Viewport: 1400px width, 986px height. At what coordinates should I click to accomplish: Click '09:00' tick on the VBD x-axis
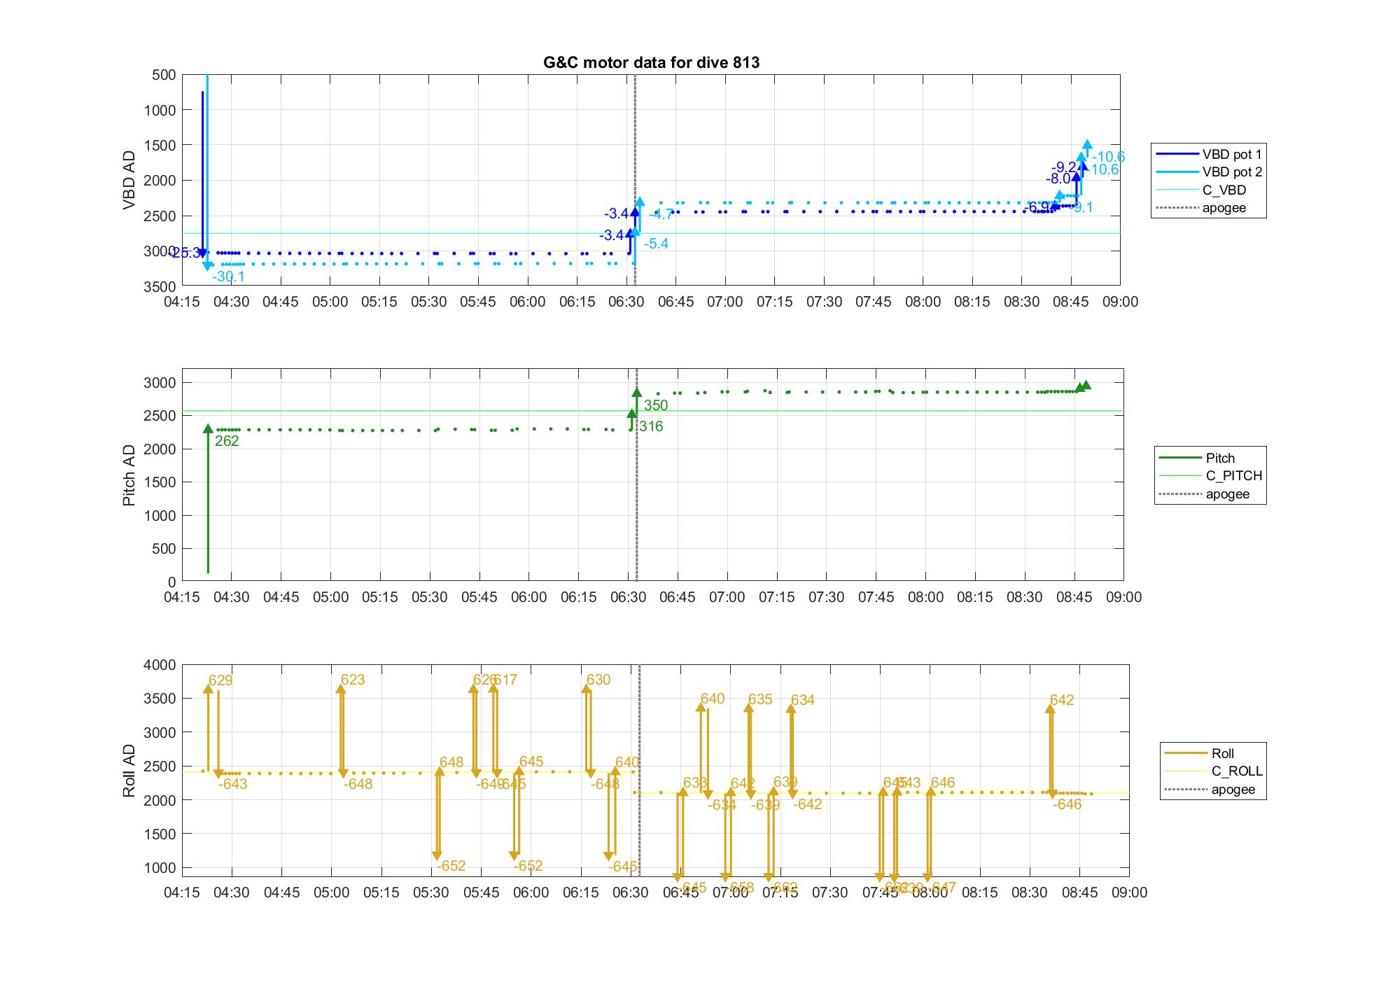(1120, 302)
